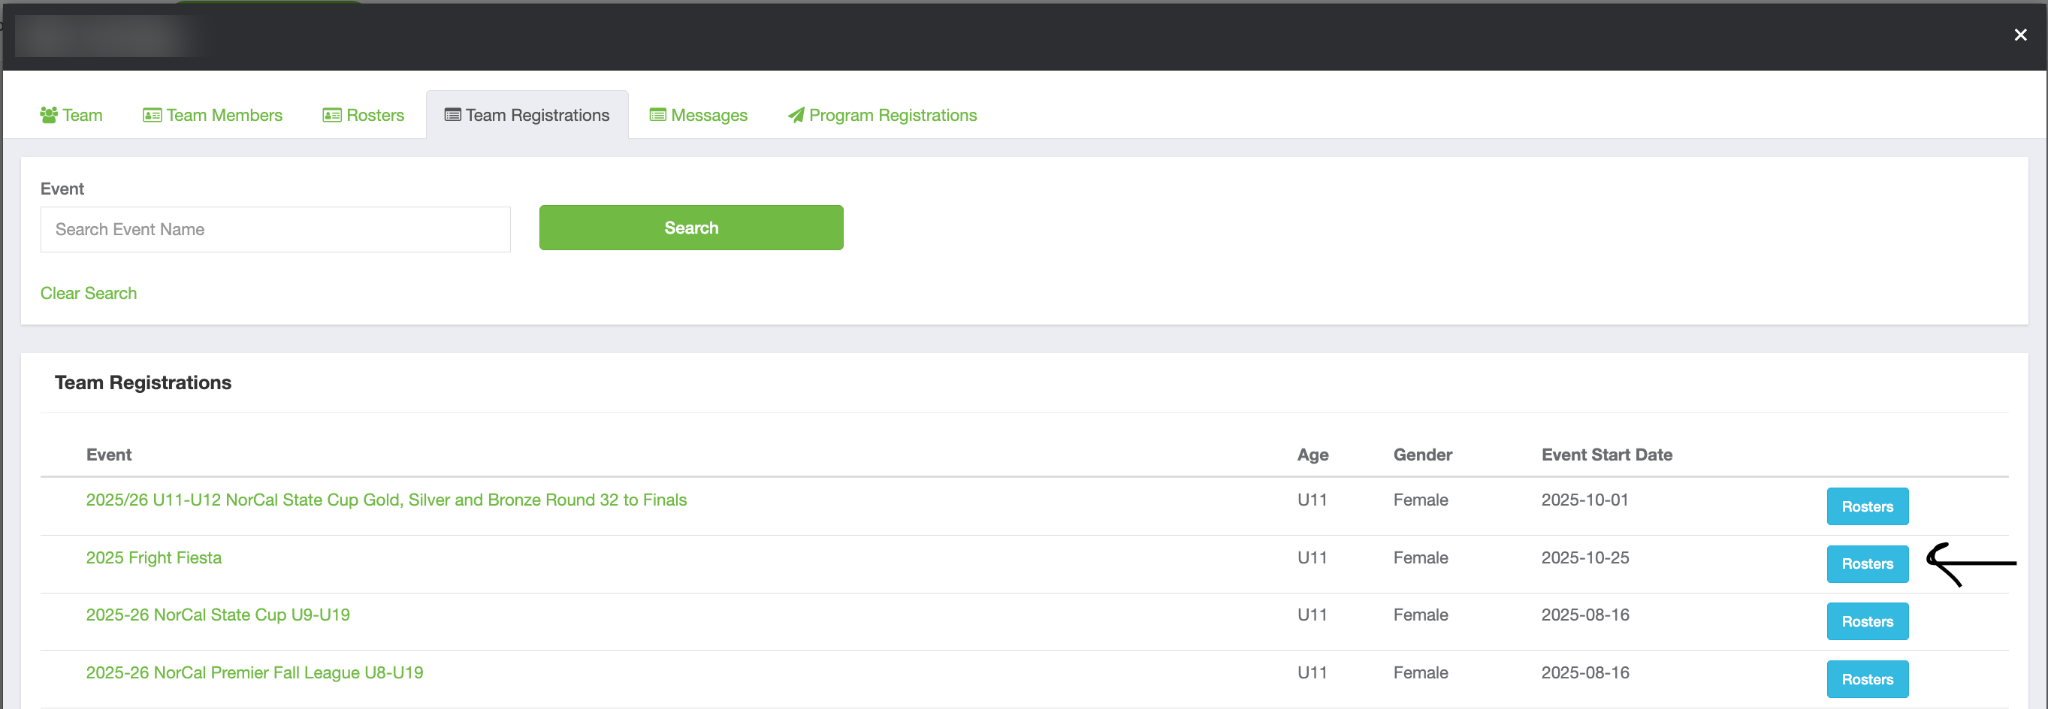Click the Clear Search link

pyautogui.click(x=88, y=293)
